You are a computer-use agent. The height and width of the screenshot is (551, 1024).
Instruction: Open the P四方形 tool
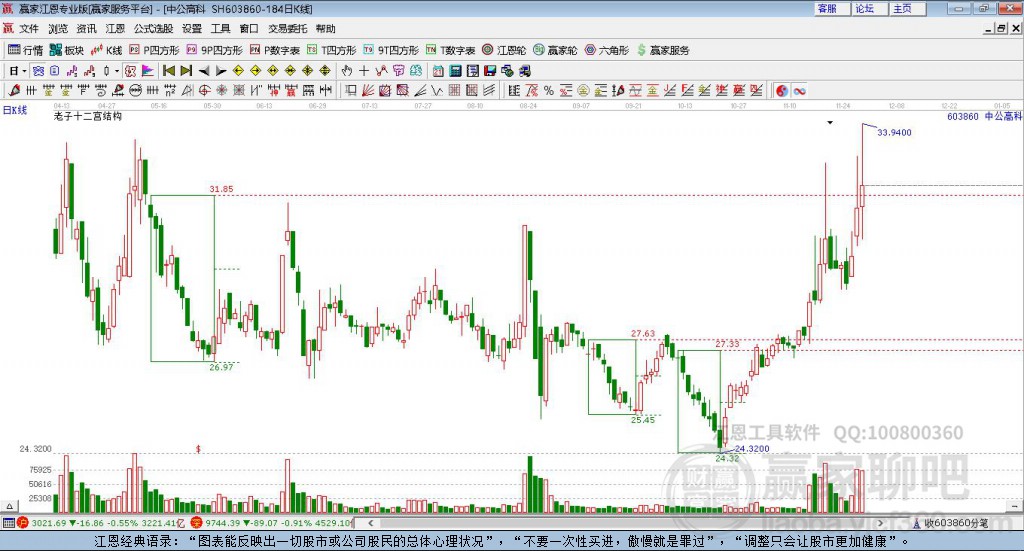(154, 50)
